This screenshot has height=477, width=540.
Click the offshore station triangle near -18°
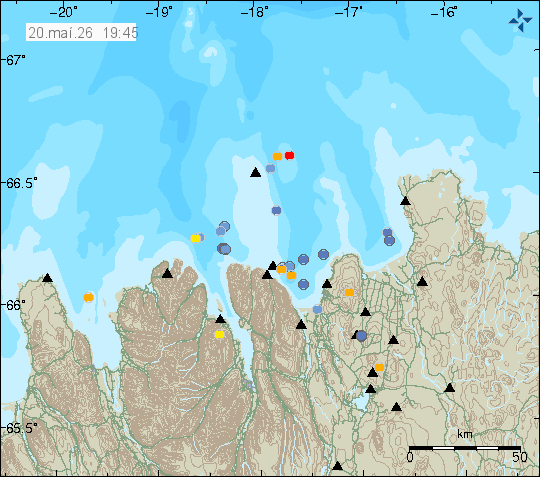(256, 172)
